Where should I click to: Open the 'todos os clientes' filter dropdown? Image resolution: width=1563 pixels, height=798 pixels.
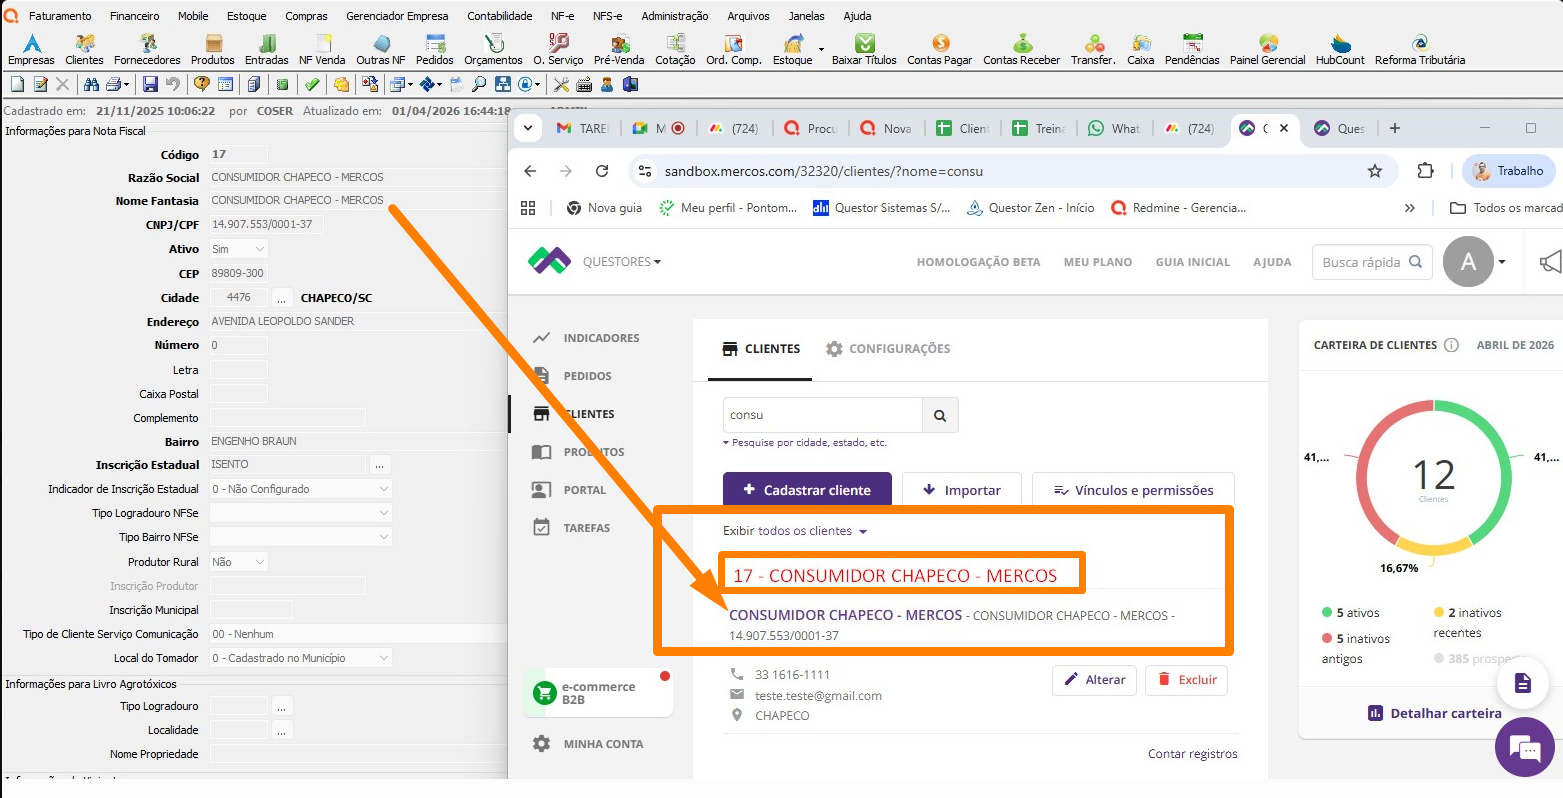tap(813, 531)
